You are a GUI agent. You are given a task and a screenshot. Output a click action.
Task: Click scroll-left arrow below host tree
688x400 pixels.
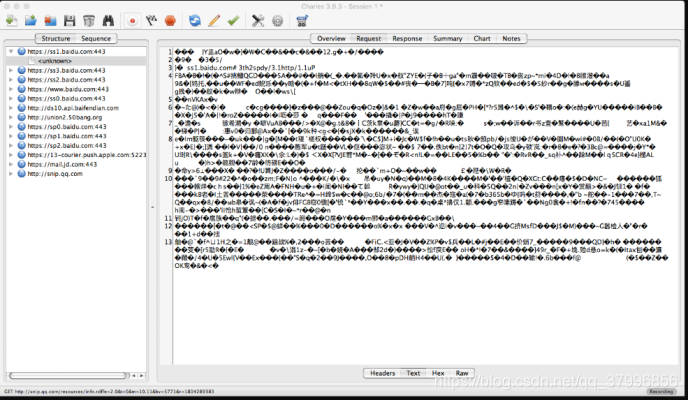point(134,376)
